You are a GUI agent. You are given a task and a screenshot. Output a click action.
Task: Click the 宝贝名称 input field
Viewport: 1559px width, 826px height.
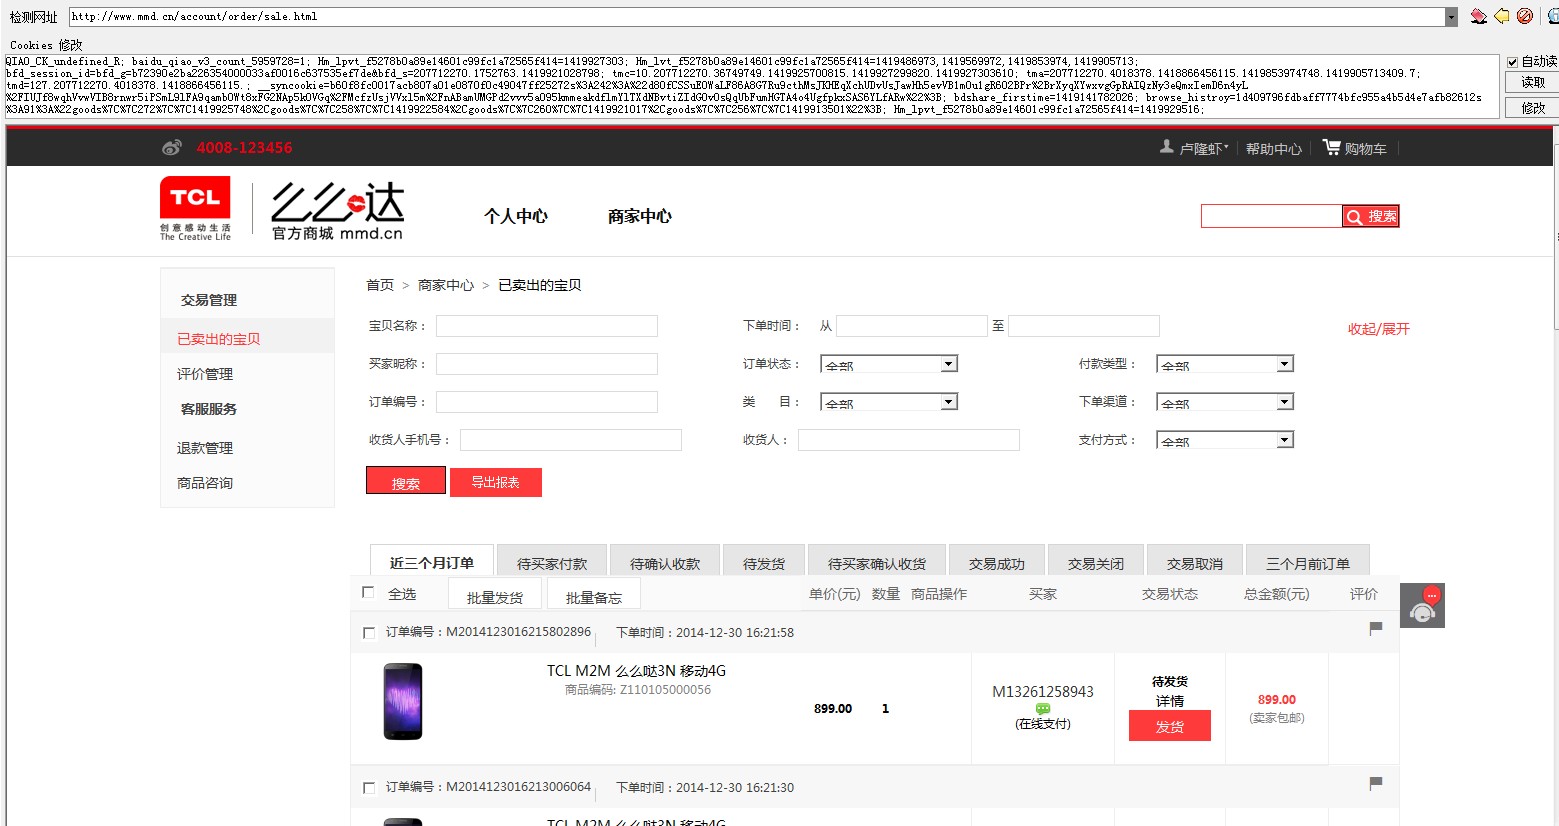547,326
